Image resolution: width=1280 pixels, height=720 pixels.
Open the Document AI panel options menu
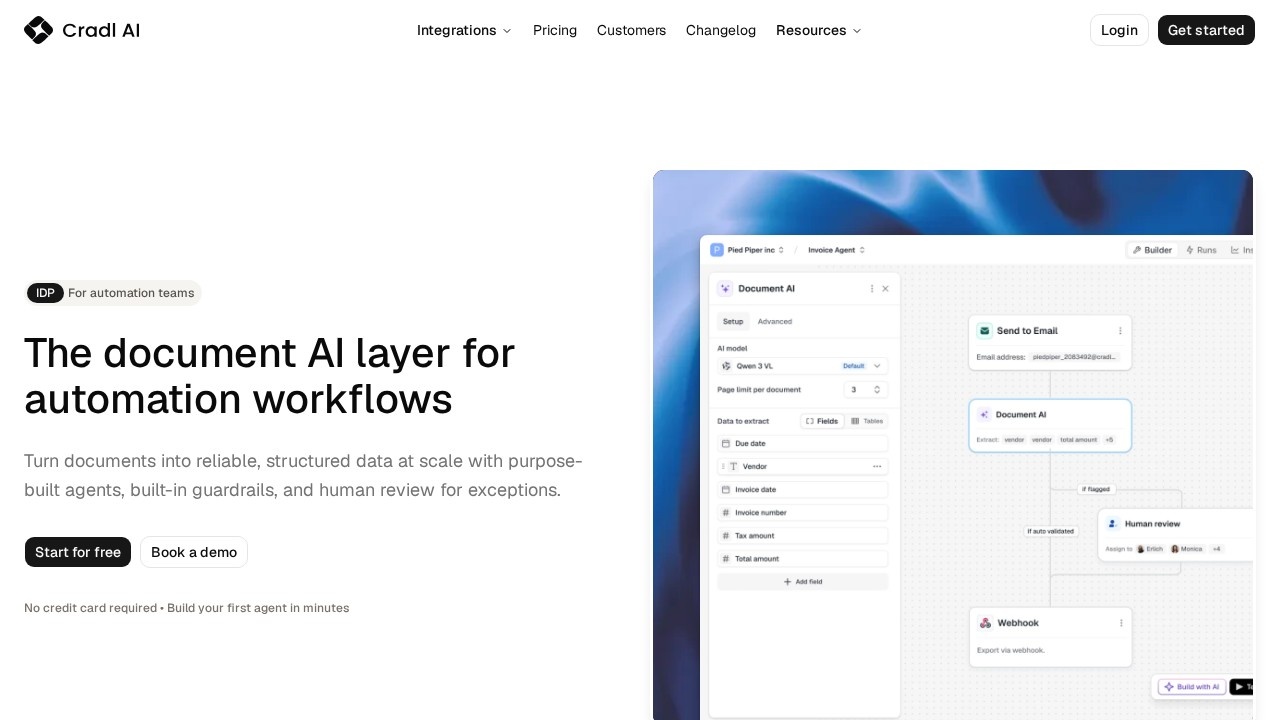pyautogui.click(x=872, y=289)
